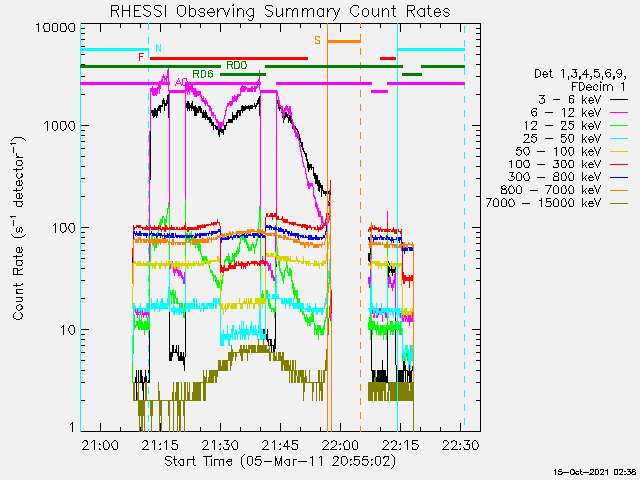Click the red 100 - 300 keV legend line
Image resolution: width=640 pixels, height=480 pixels.
618,164
